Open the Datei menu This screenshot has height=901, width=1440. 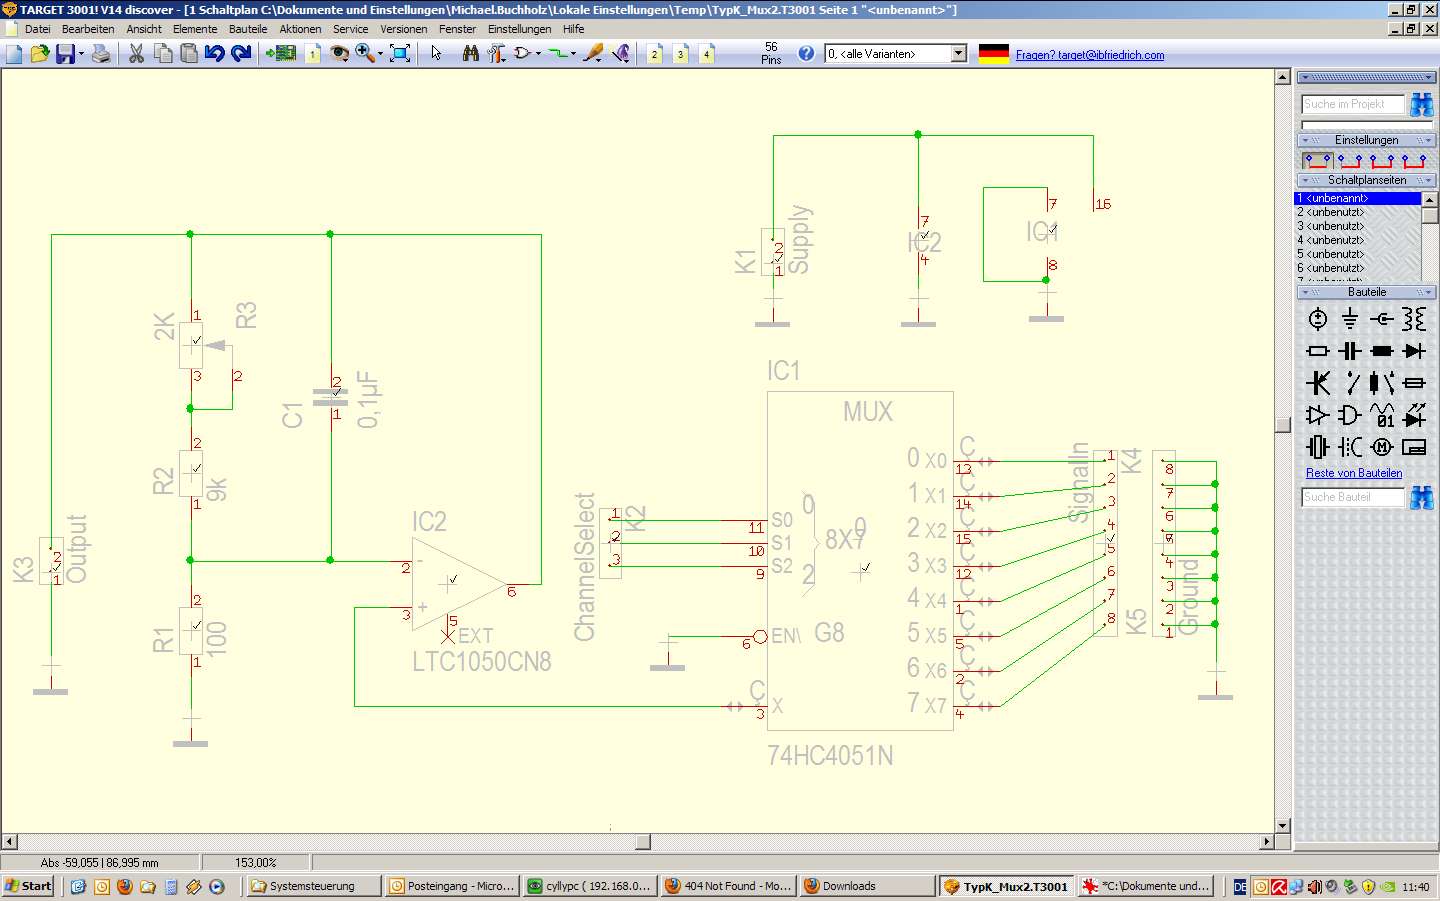click(38, 29)
